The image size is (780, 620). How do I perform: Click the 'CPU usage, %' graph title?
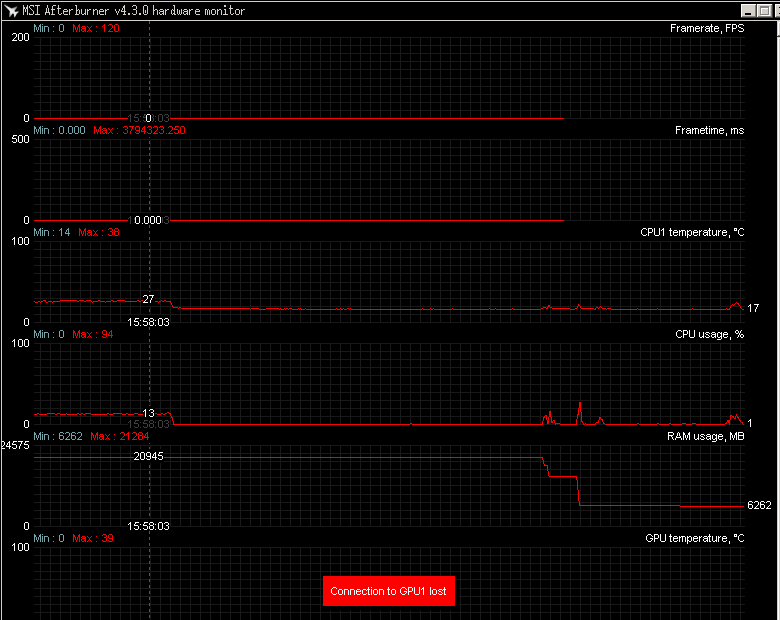point(709,334)
